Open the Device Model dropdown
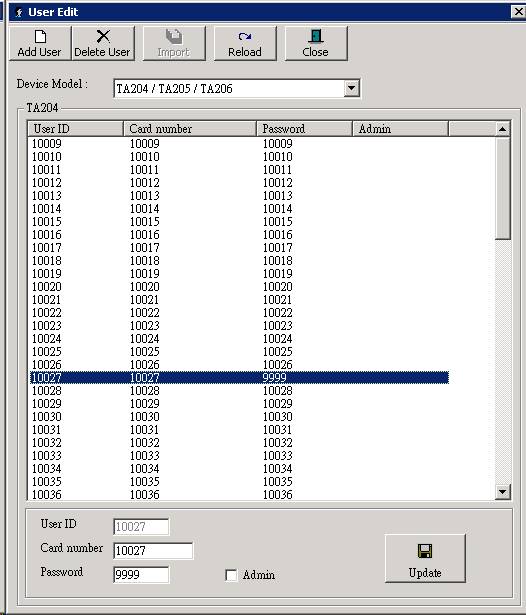 351,88
